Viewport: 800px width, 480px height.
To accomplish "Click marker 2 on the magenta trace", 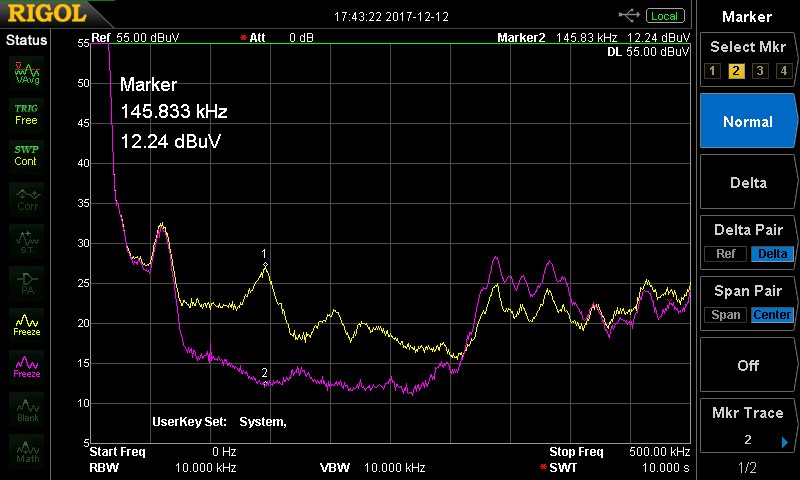I will (265, 383).
